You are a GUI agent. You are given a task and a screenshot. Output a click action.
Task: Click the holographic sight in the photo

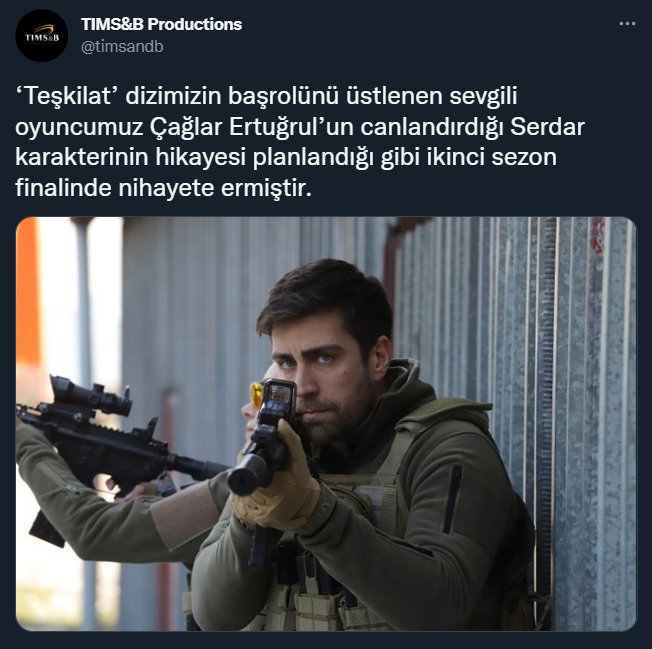(x=278, y=398)
